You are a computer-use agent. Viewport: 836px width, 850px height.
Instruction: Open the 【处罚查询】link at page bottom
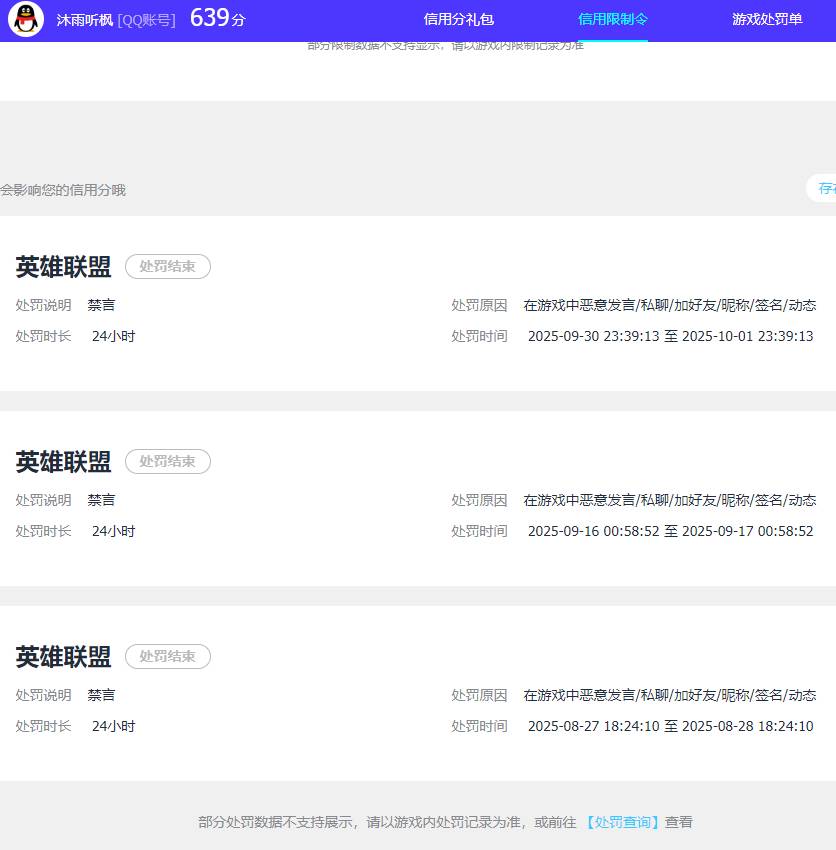pyautogui.click(x=622, y=821)
